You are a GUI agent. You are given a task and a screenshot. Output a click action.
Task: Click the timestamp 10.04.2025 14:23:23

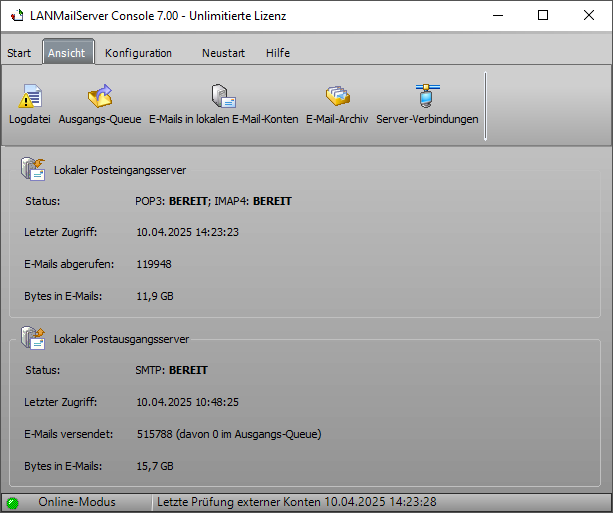(187, 232)
